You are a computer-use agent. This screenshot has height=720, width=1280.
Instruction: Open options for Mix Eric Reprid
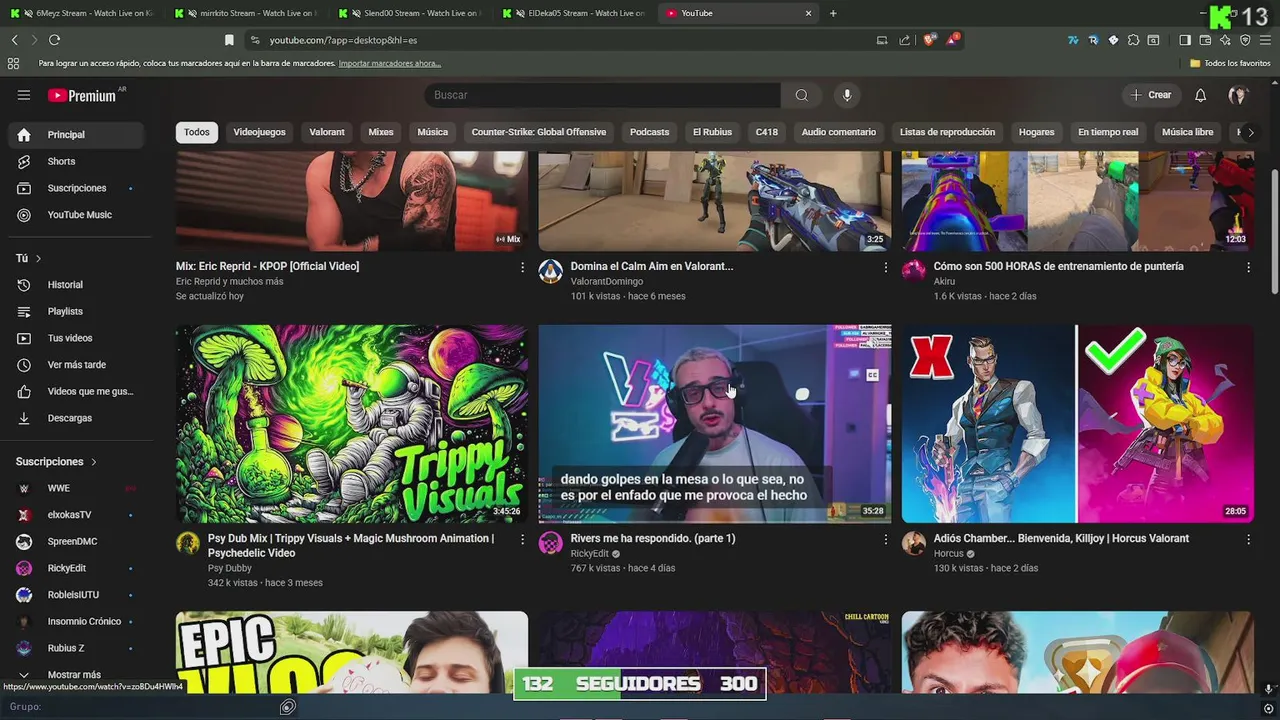[x=522, y=267]
